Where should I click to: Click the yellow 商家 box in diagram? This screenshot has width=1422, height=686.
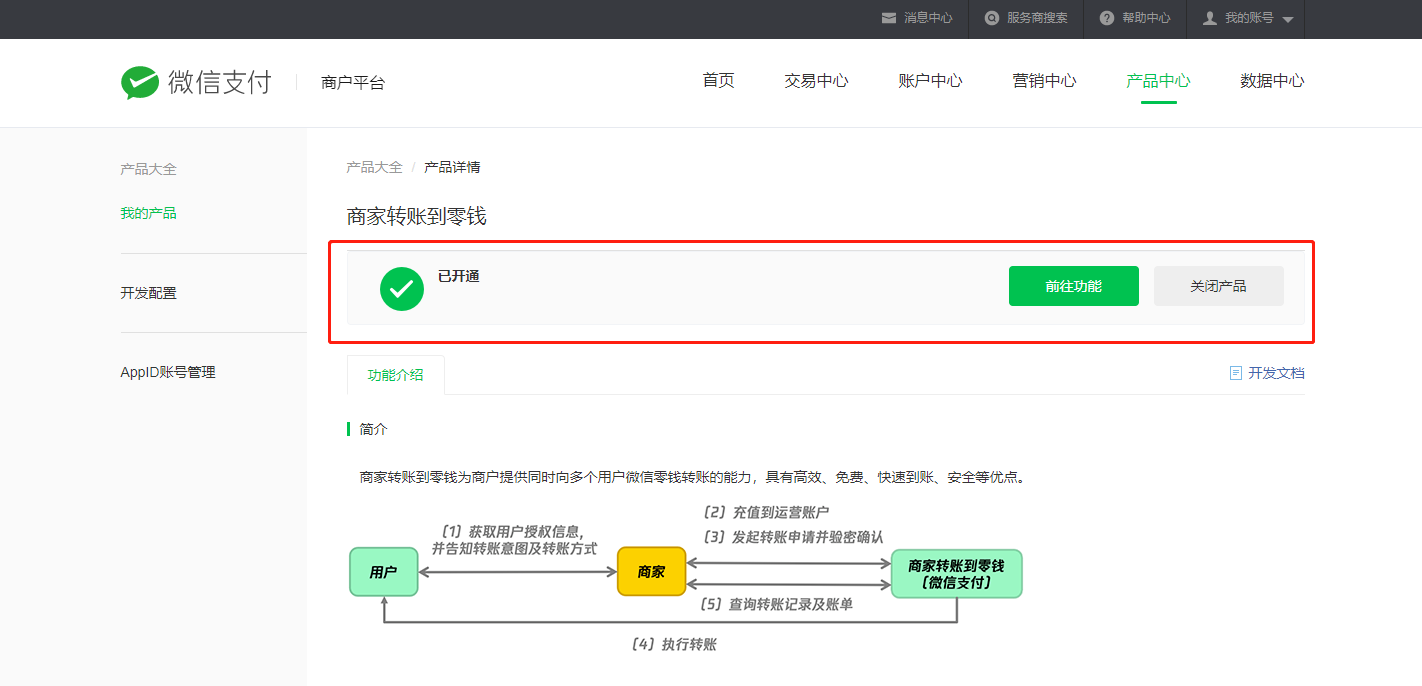[x=651, y=572]
